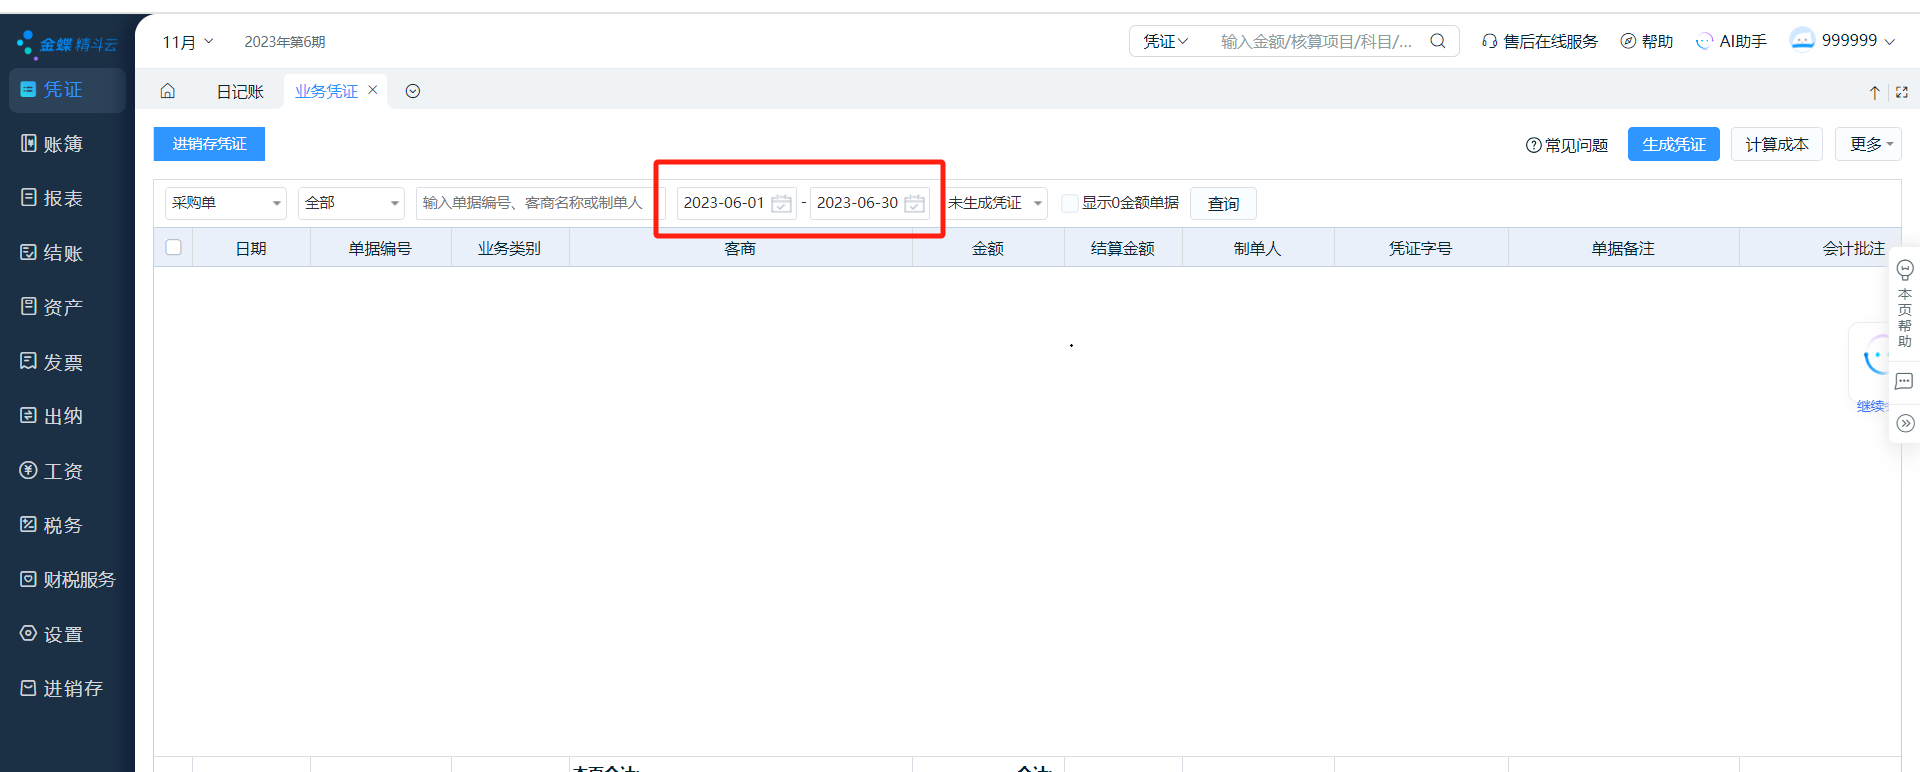This screenshot has height=772, width=1920.
Task: Click the 生成凭证 button
Action: tap(1673, 144)
